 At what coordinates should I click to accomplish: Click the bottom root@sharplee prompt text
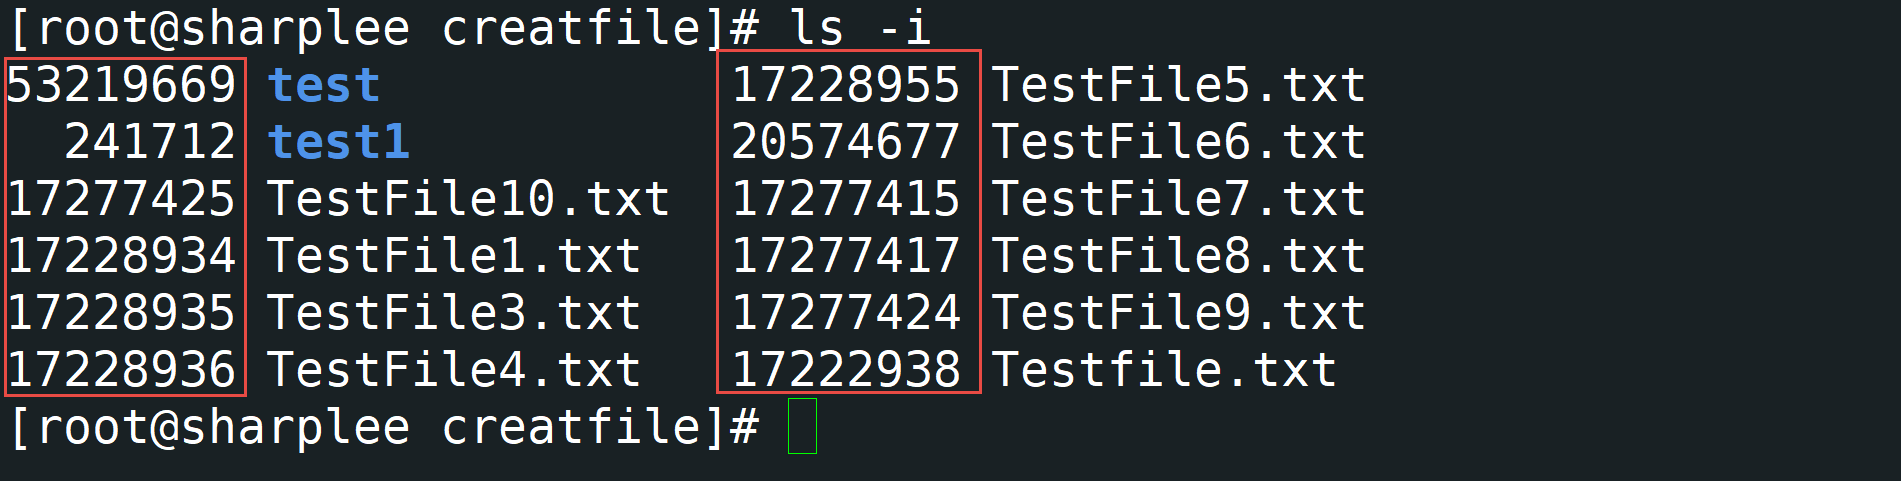coord(383,427)
